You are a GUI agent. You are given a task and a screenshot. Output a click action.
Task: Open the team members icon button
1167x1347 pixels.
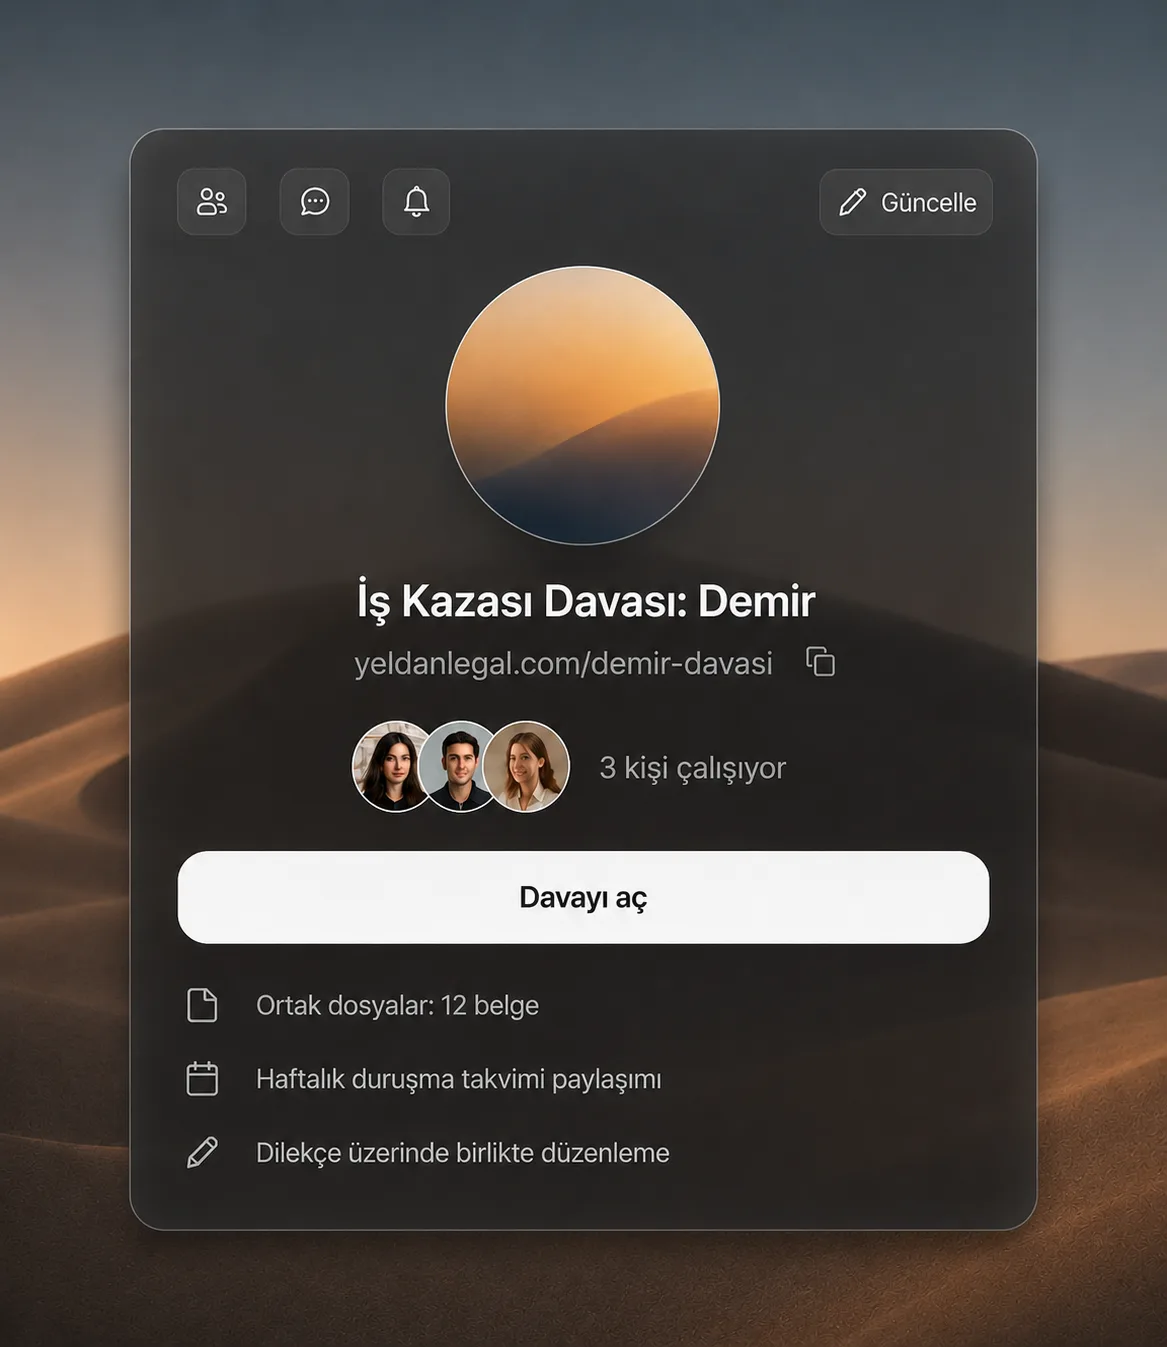click(x=212, y=202)
